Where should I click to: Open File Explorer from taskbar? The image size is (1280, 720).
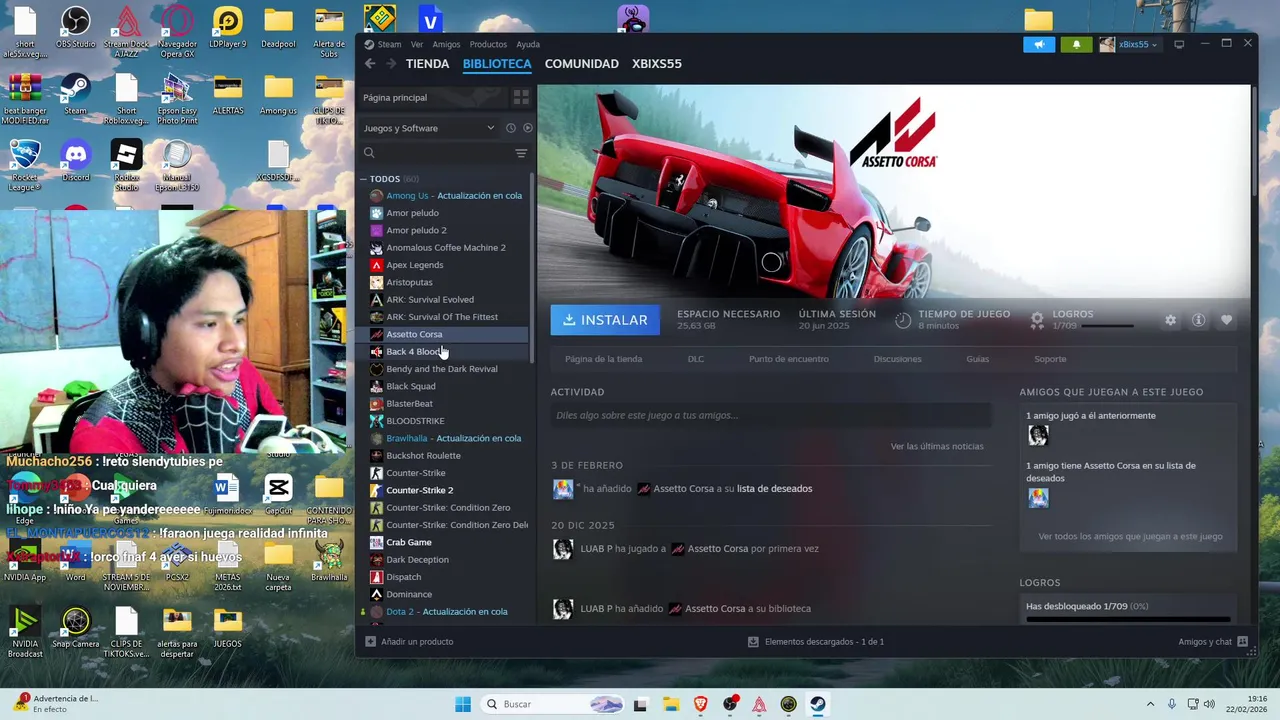point(670,704)
